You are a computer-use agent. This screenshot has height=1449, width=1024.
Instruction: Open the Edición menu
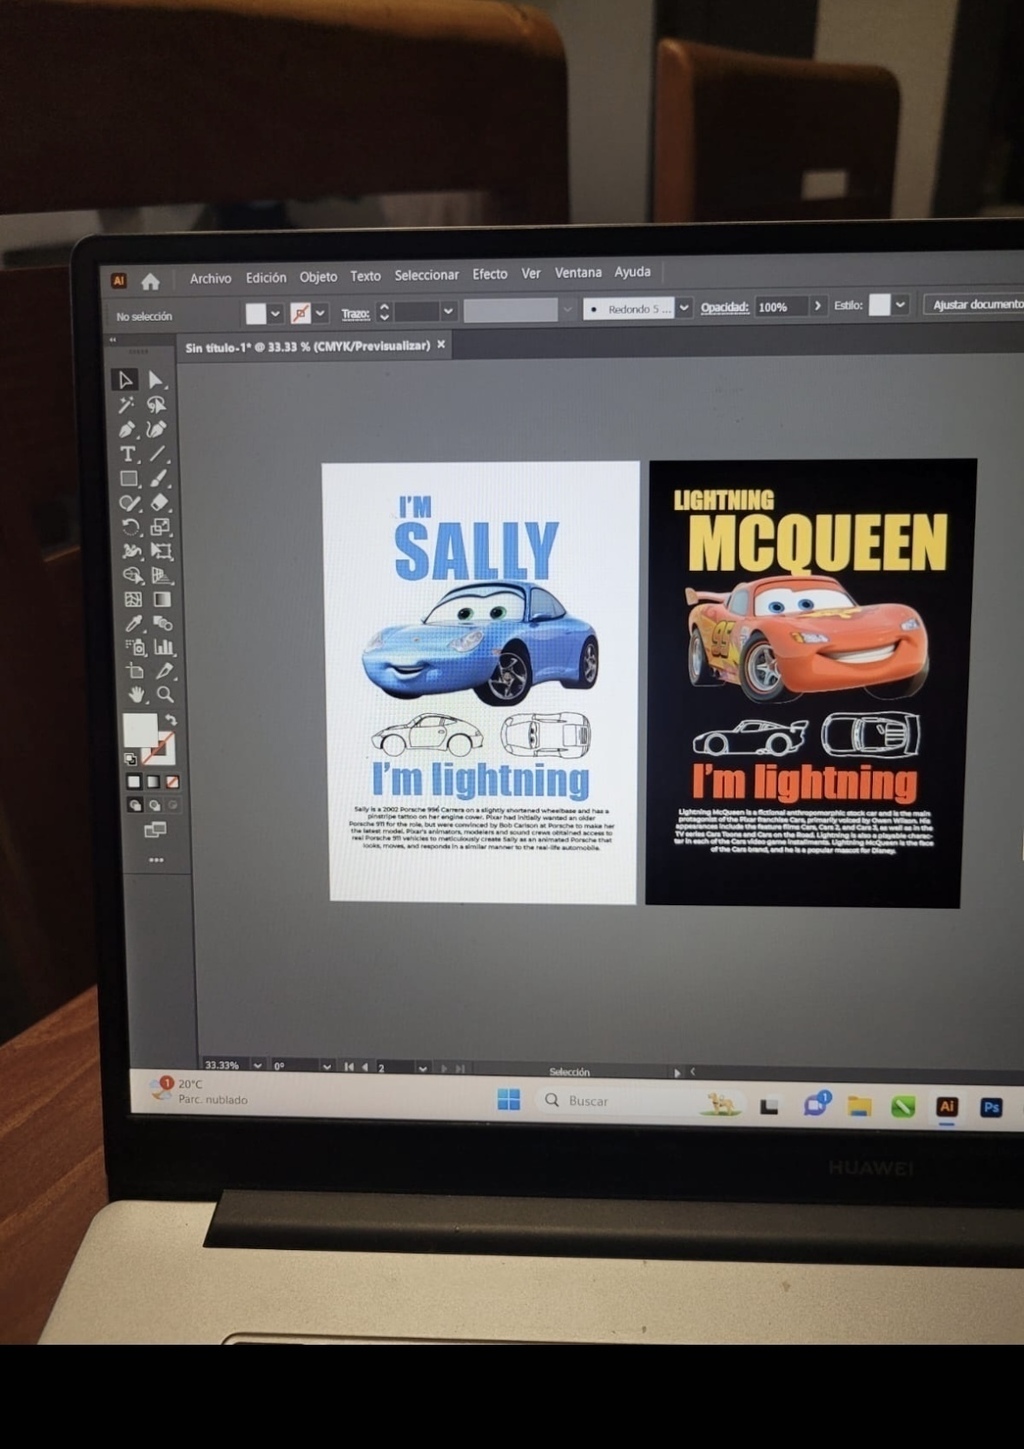[x=266, y=277]
